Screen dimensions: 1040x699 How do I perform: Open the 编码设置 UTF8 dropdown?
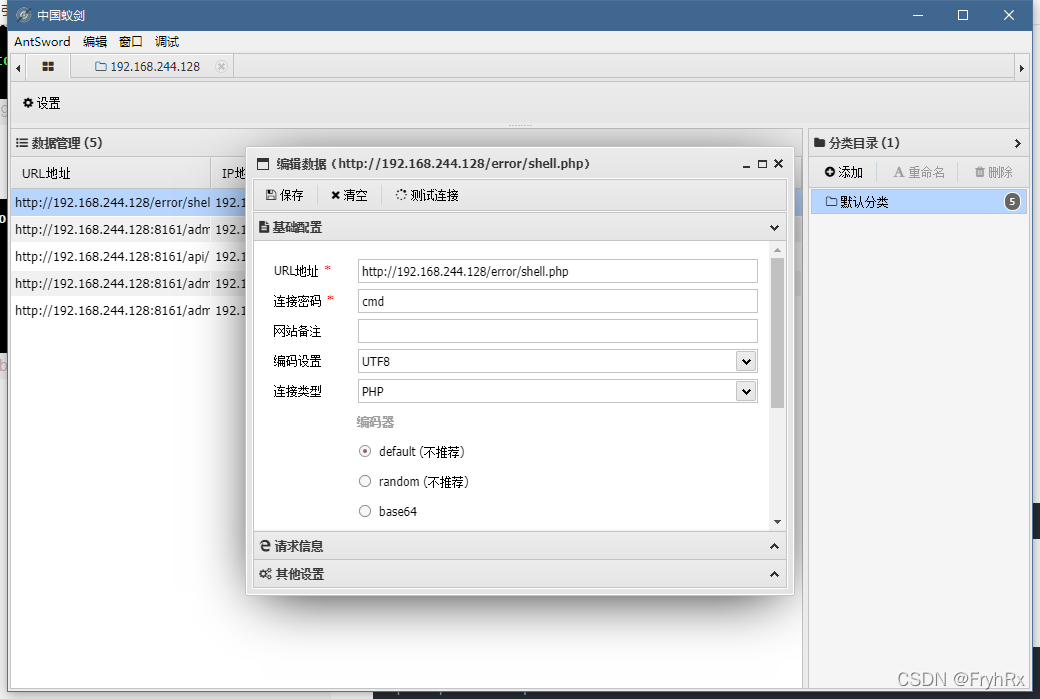click(746, 361)
